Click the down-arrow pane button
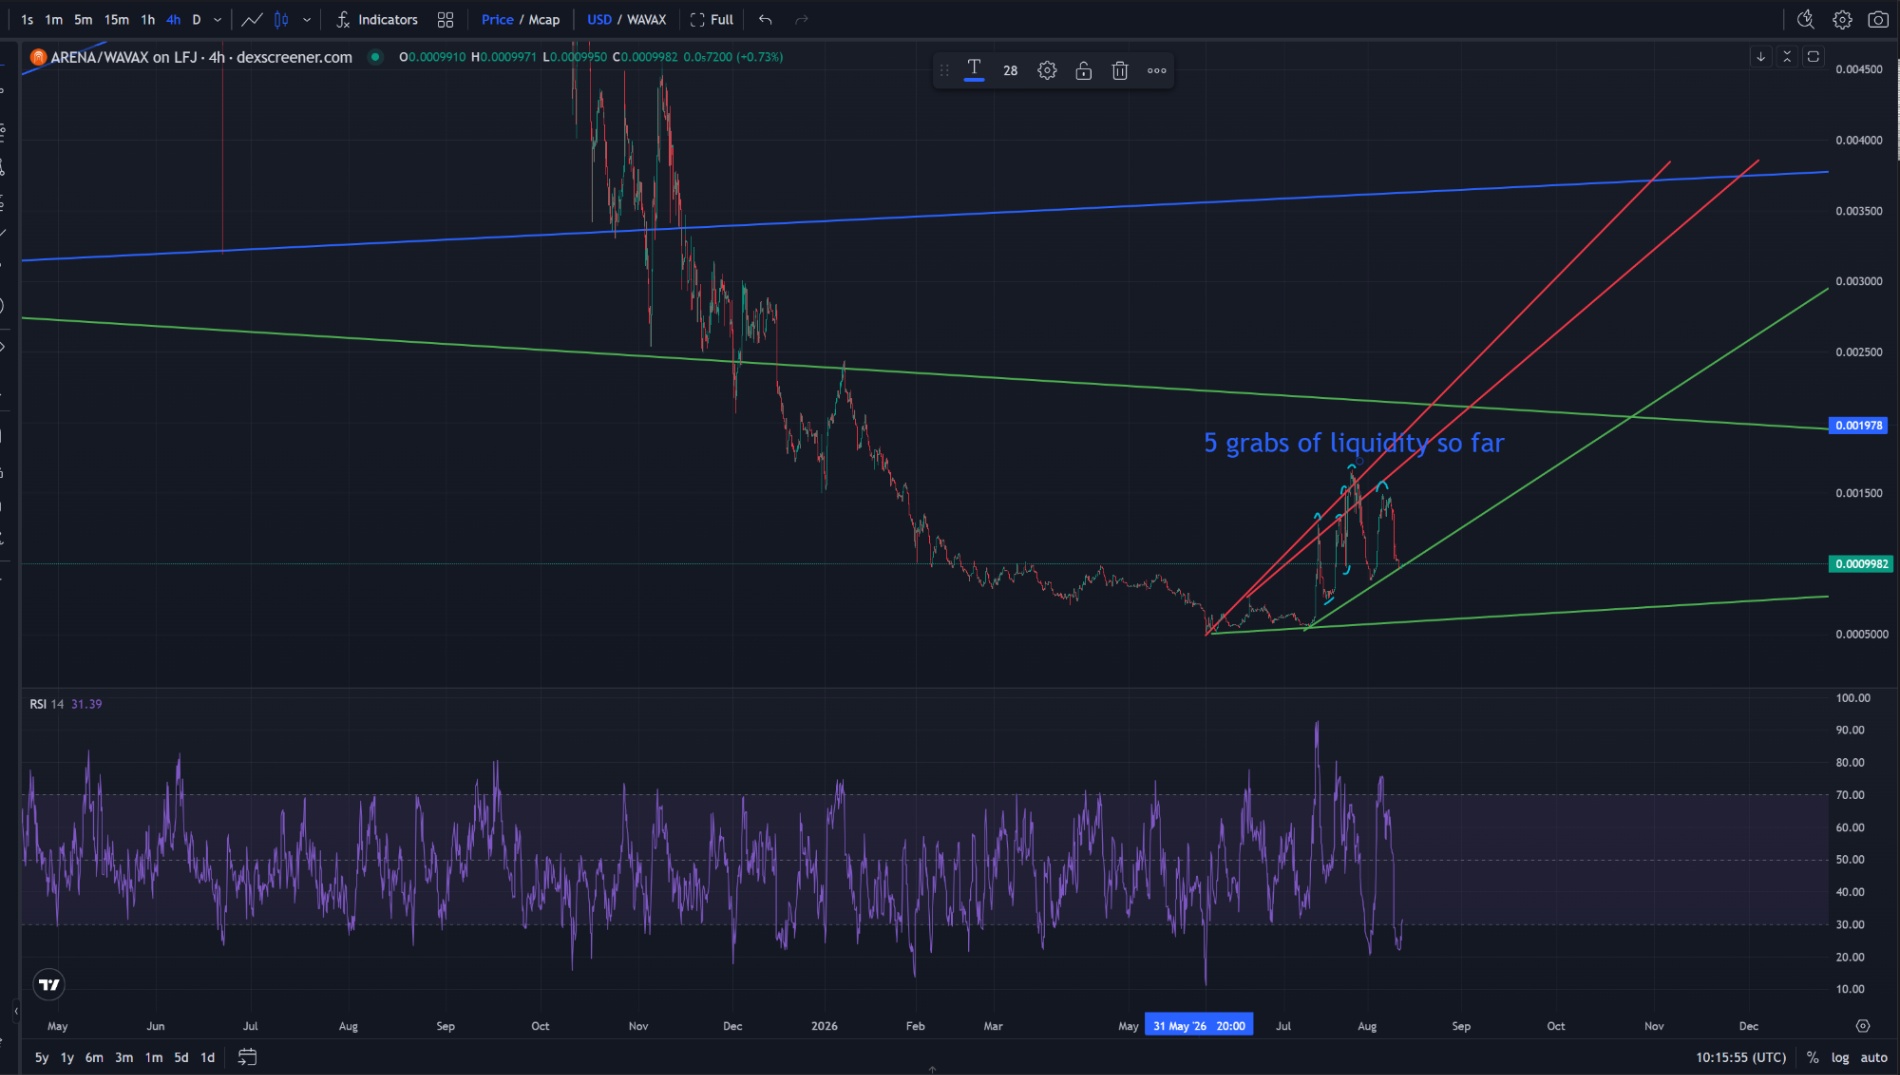1900x1075 pixels. click(1761, 57)
